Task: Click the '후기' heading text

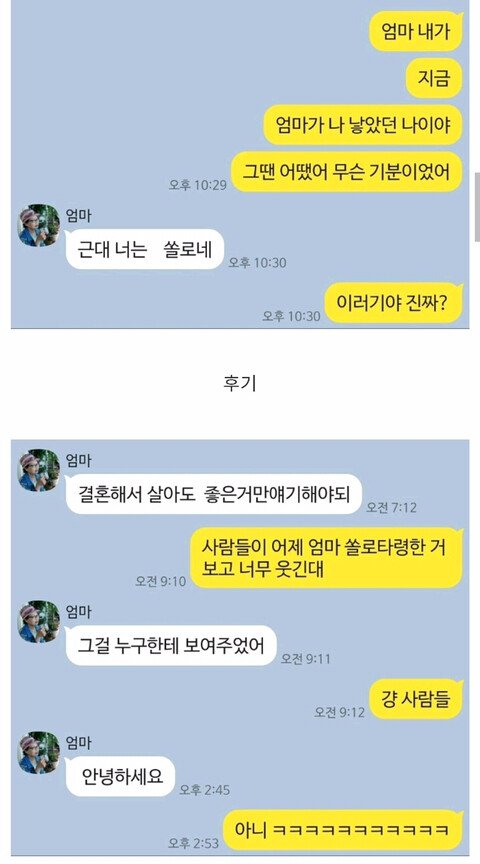Action: click(x=240, y=384)
